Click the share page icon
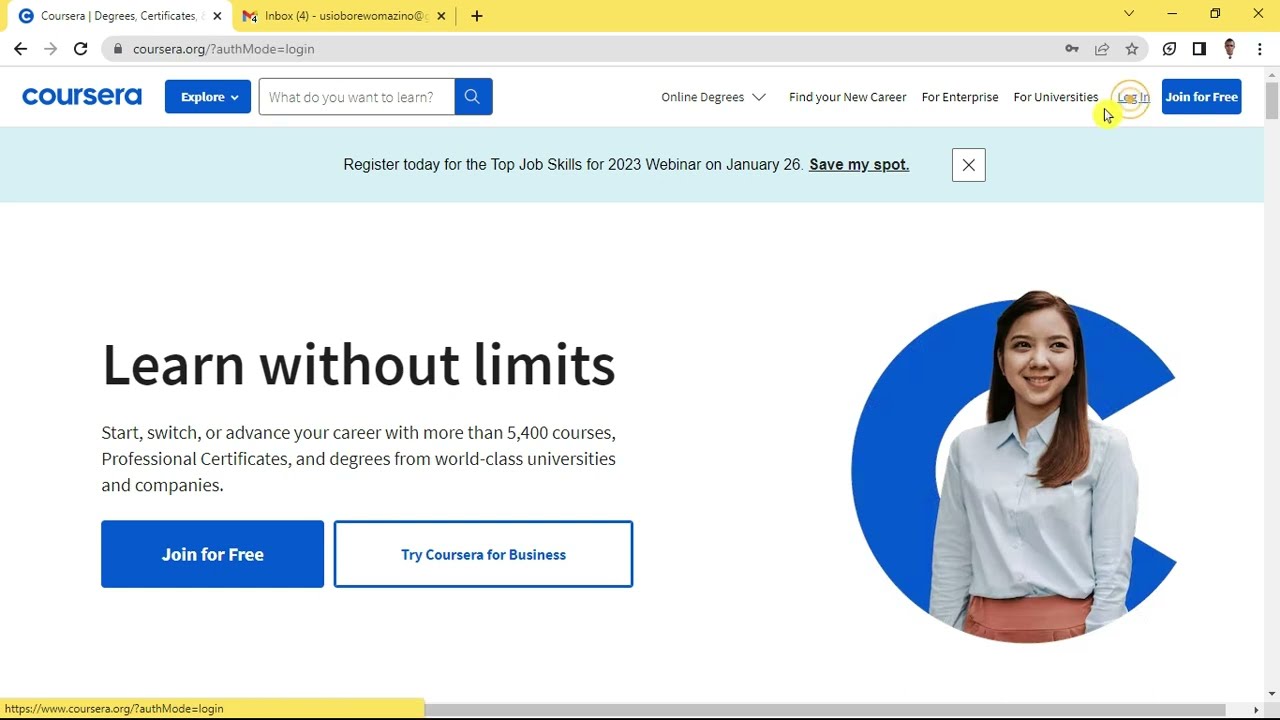 (x=1102, y=49)
